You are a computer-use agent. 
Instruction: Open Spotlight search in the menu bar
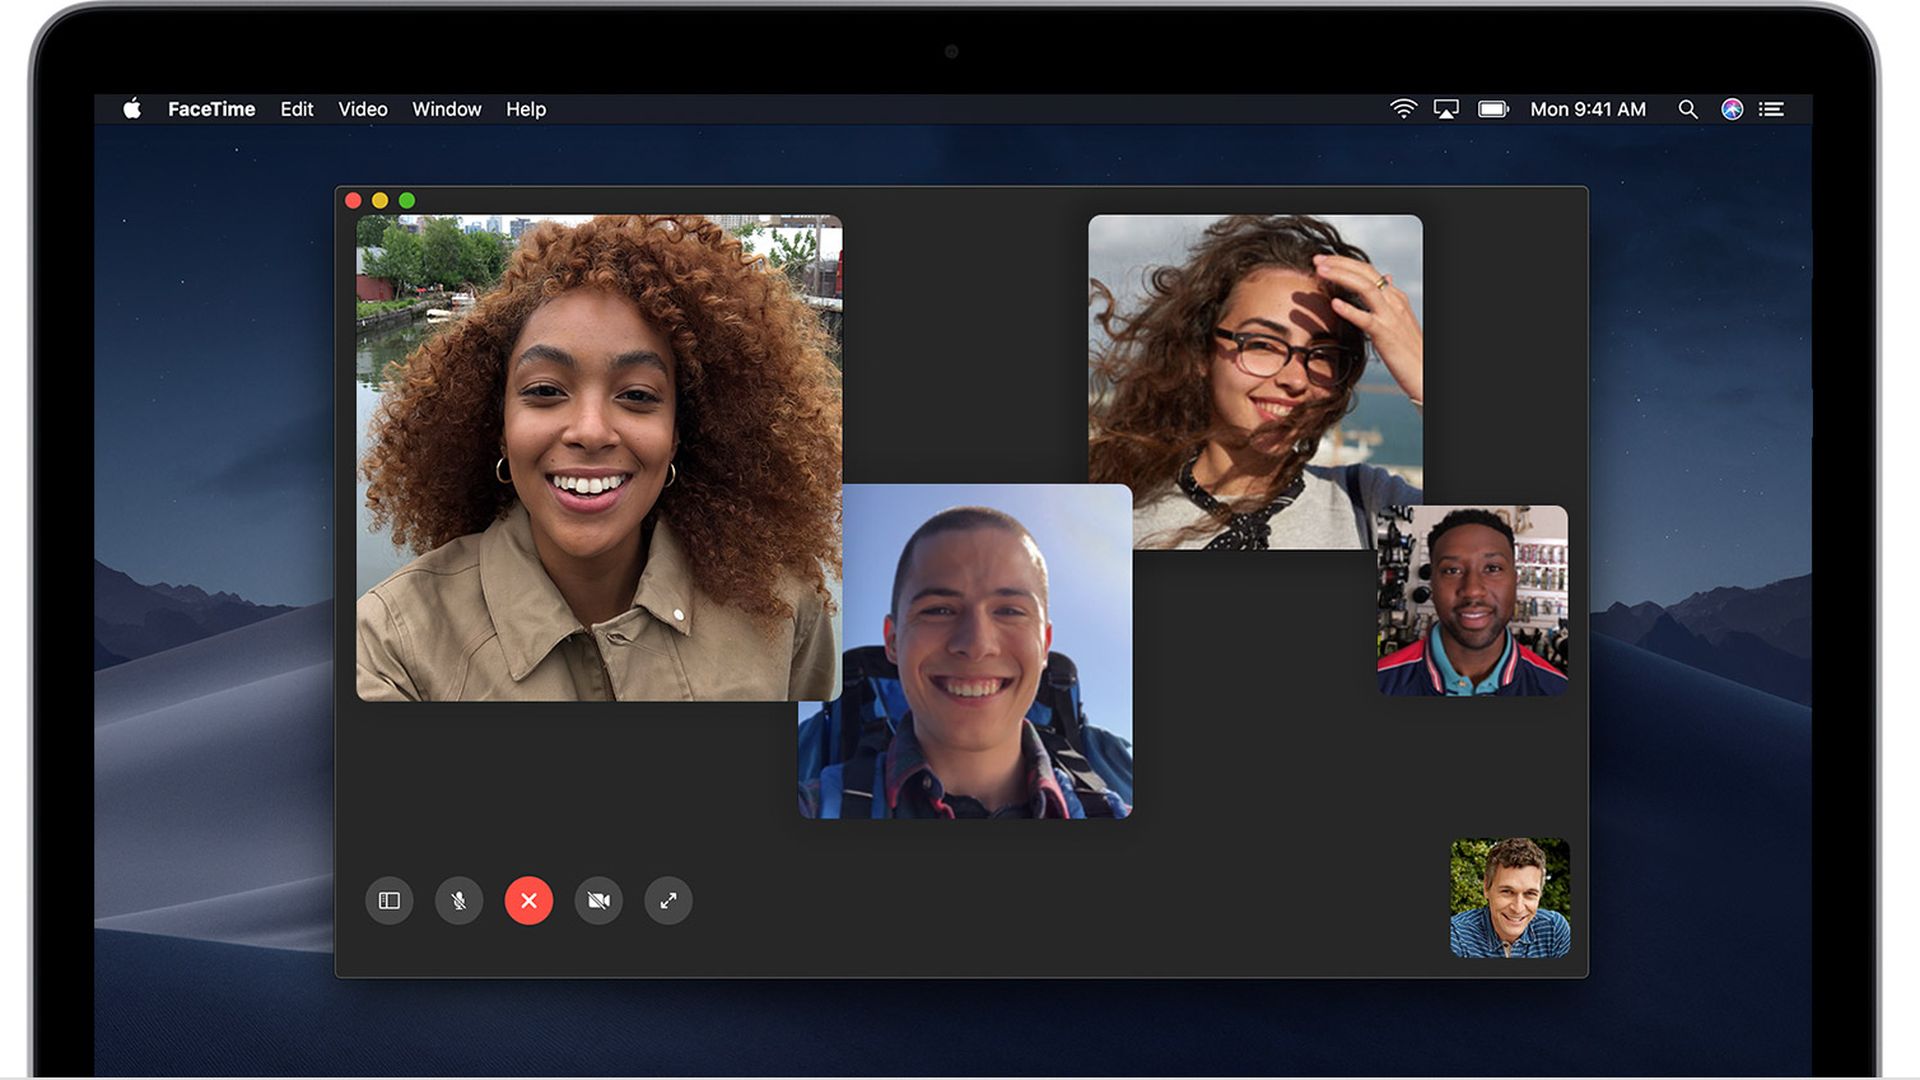pos(1687,109)
